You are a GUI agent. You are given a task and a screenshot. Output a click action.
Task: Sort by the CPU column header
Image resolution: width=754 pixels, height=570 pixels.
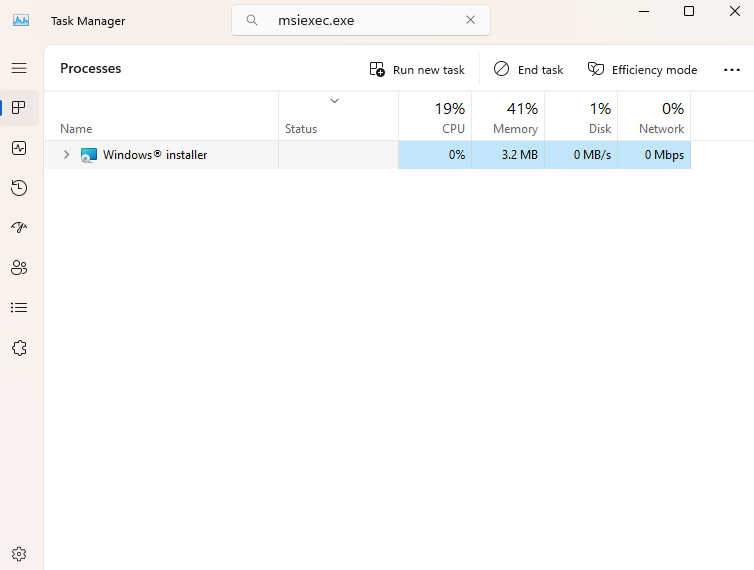pos(435,117)
